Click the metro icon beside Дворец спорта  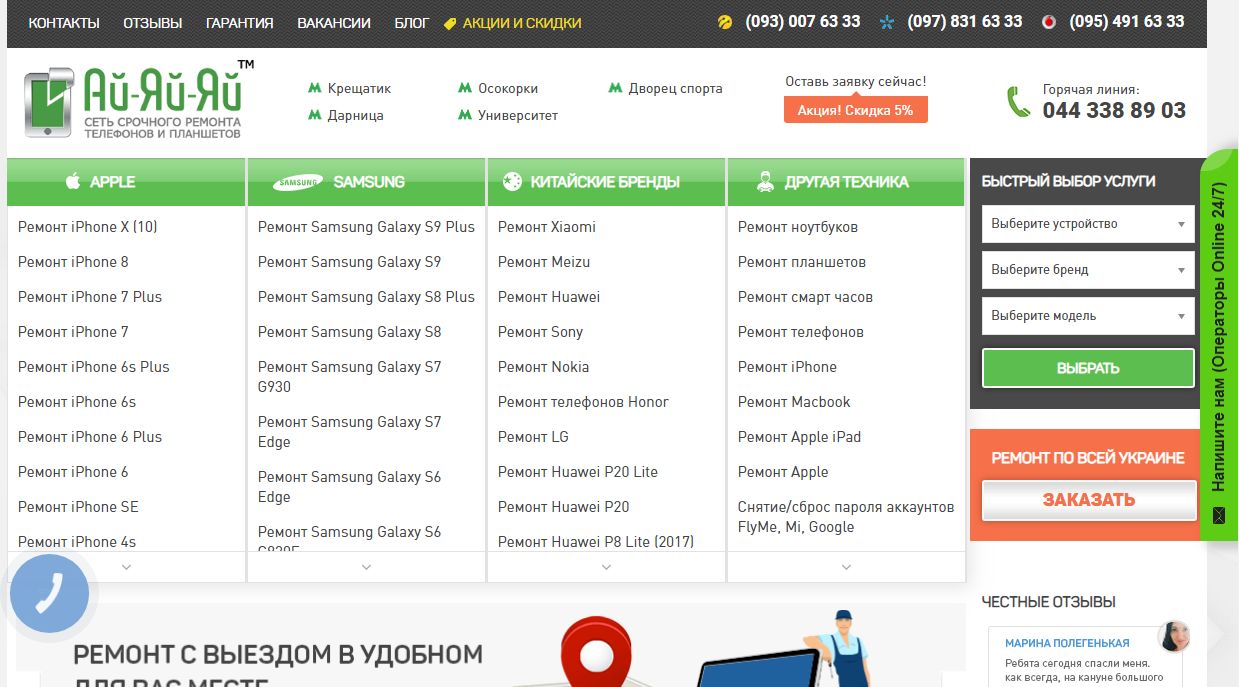point(615,88)
